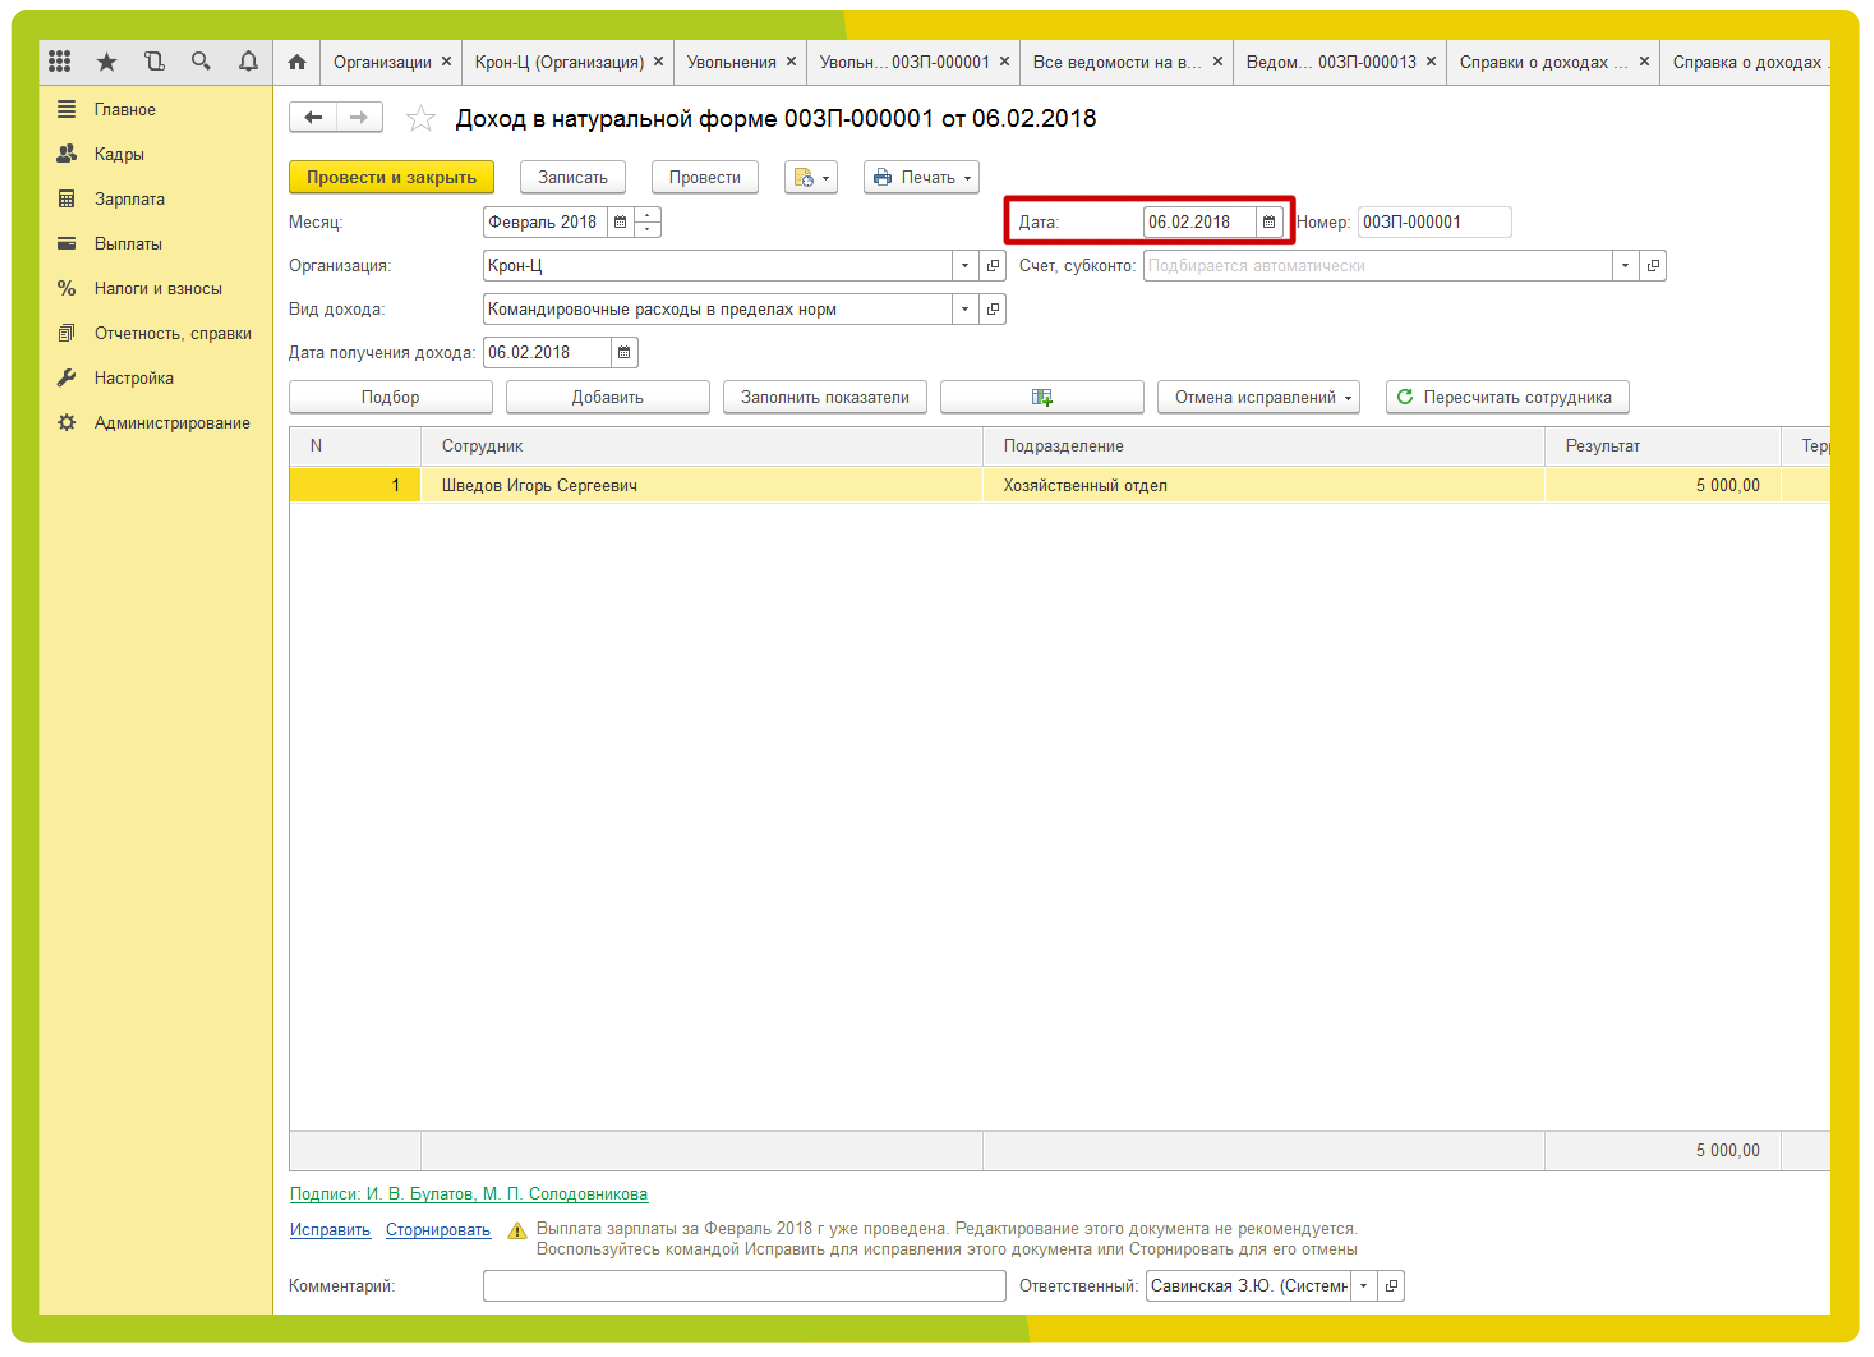Expand the Организация dropdown arrow
This screenshot has height=1357, width=1874.
(x=965, y=266)
